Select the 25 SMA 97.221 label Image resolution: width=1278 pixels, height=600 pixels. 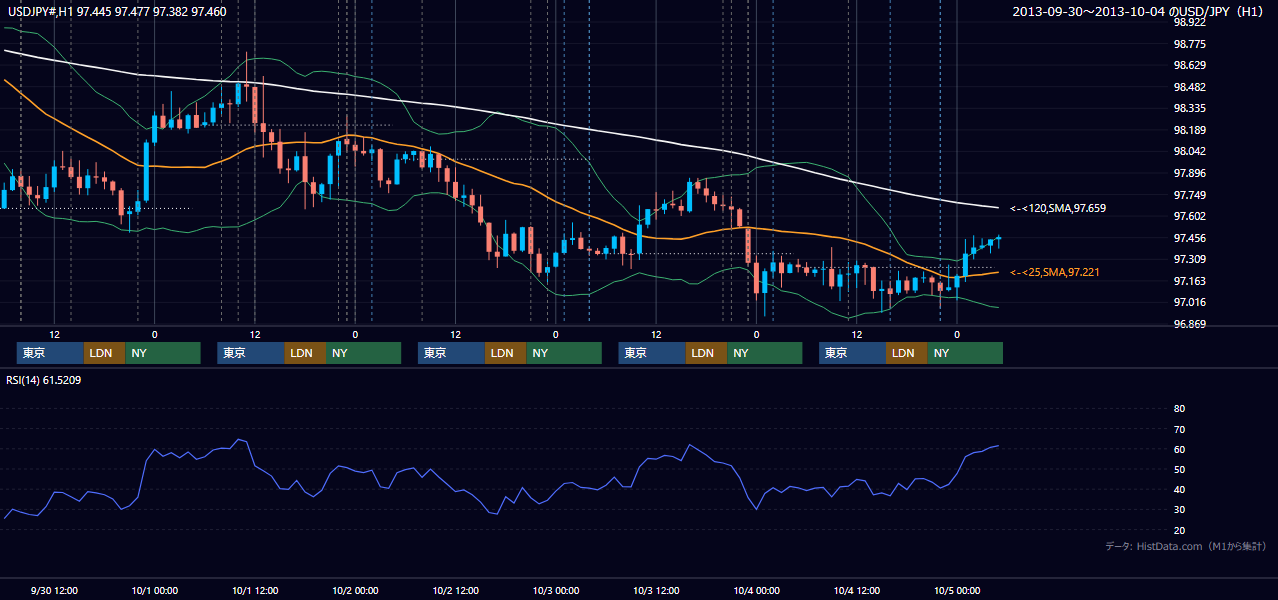click(x=1055, y=272)
